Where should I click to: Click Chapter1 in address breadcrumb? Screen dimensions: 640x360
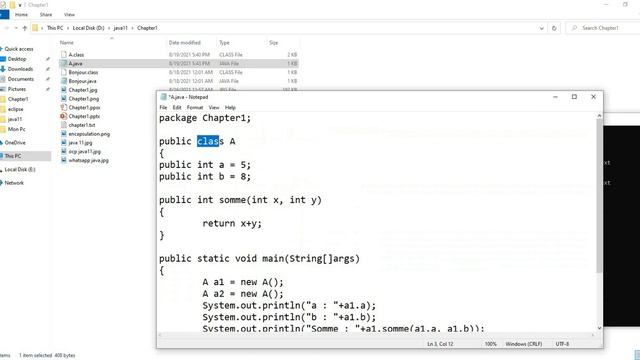click(147, 28)
